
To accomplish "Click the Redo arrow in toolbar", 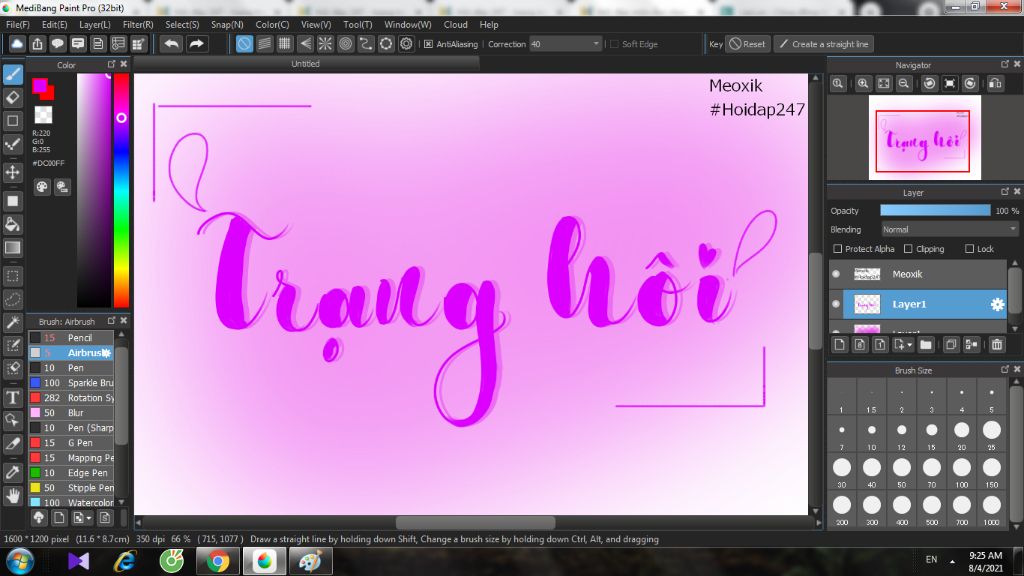I will (x=196, y=44).
